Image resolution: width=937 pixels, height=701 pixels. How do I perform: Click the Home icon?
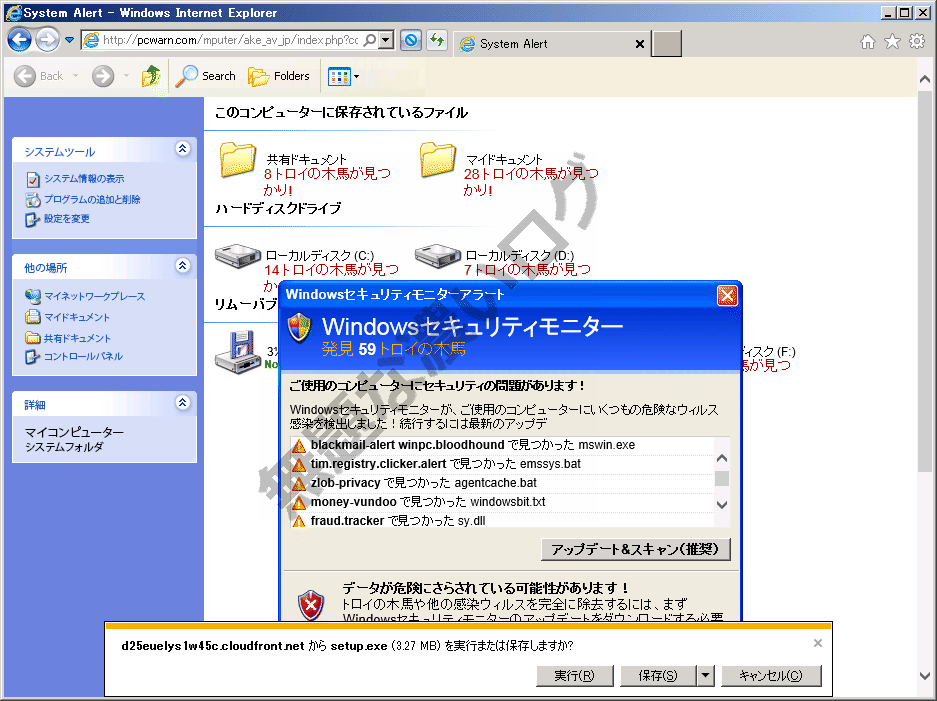868,41
